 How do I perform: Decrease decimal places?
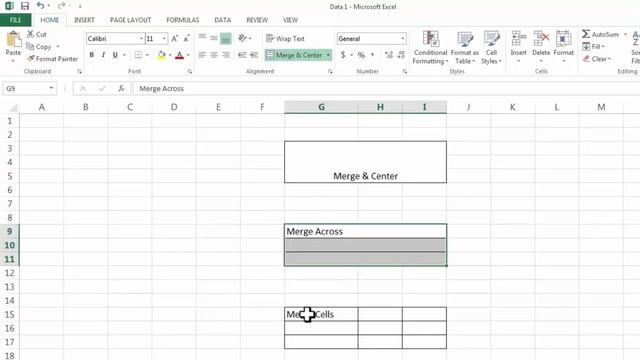pos(401,55)
